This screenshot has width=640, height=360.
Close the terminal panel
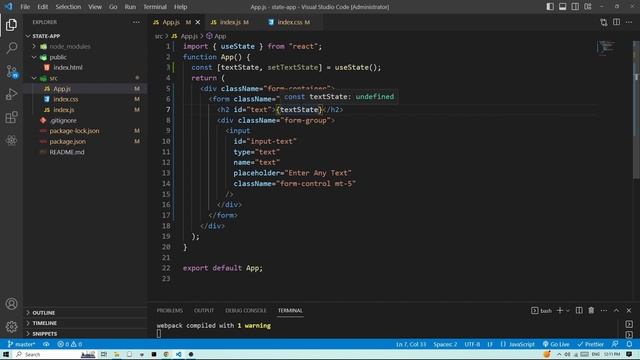[629, 311]
